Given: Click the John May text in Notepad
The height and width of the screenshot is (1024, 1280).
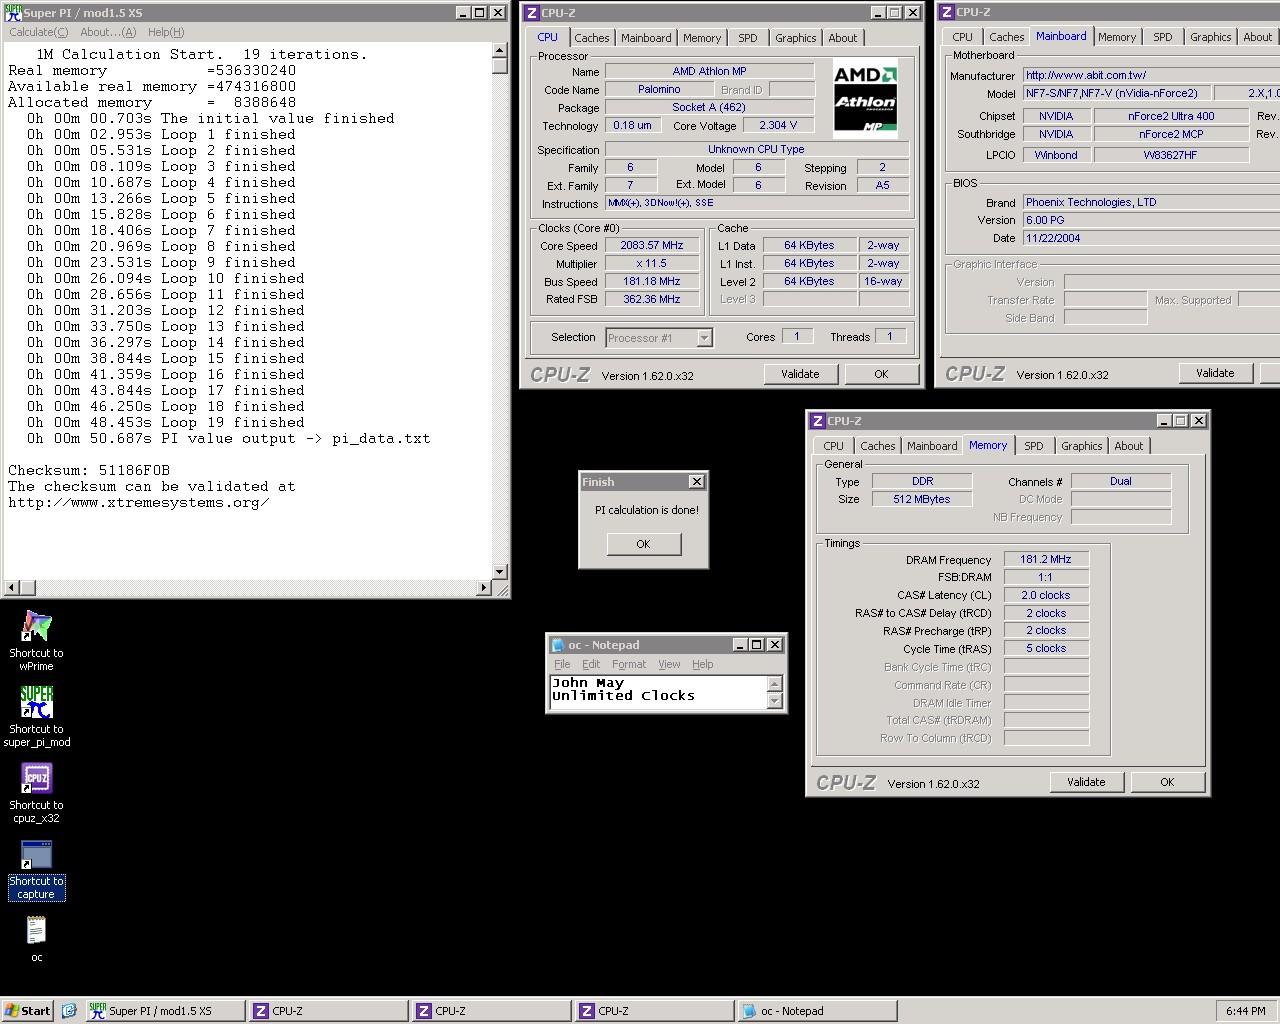Looking at the screenshot, I should [x=588, y=683].
